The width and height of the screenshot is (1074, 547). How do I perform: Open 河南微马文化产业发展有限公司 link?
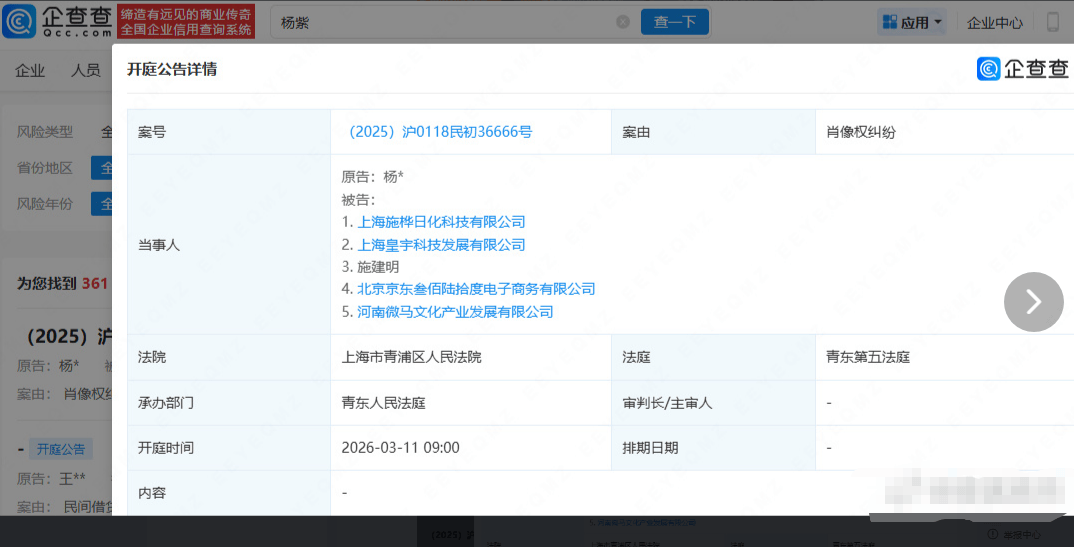click(x=455, y=312)
